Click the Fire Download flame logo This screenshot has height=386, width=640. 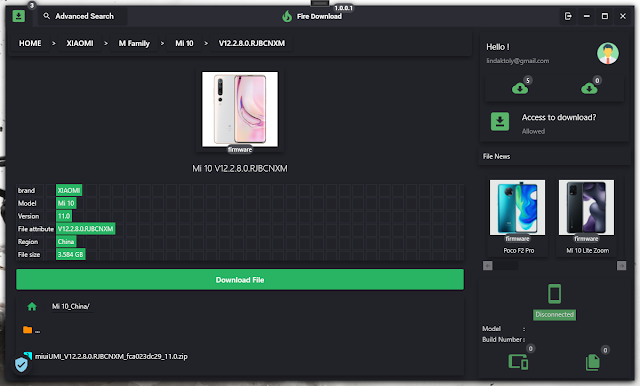click(287, 16)
